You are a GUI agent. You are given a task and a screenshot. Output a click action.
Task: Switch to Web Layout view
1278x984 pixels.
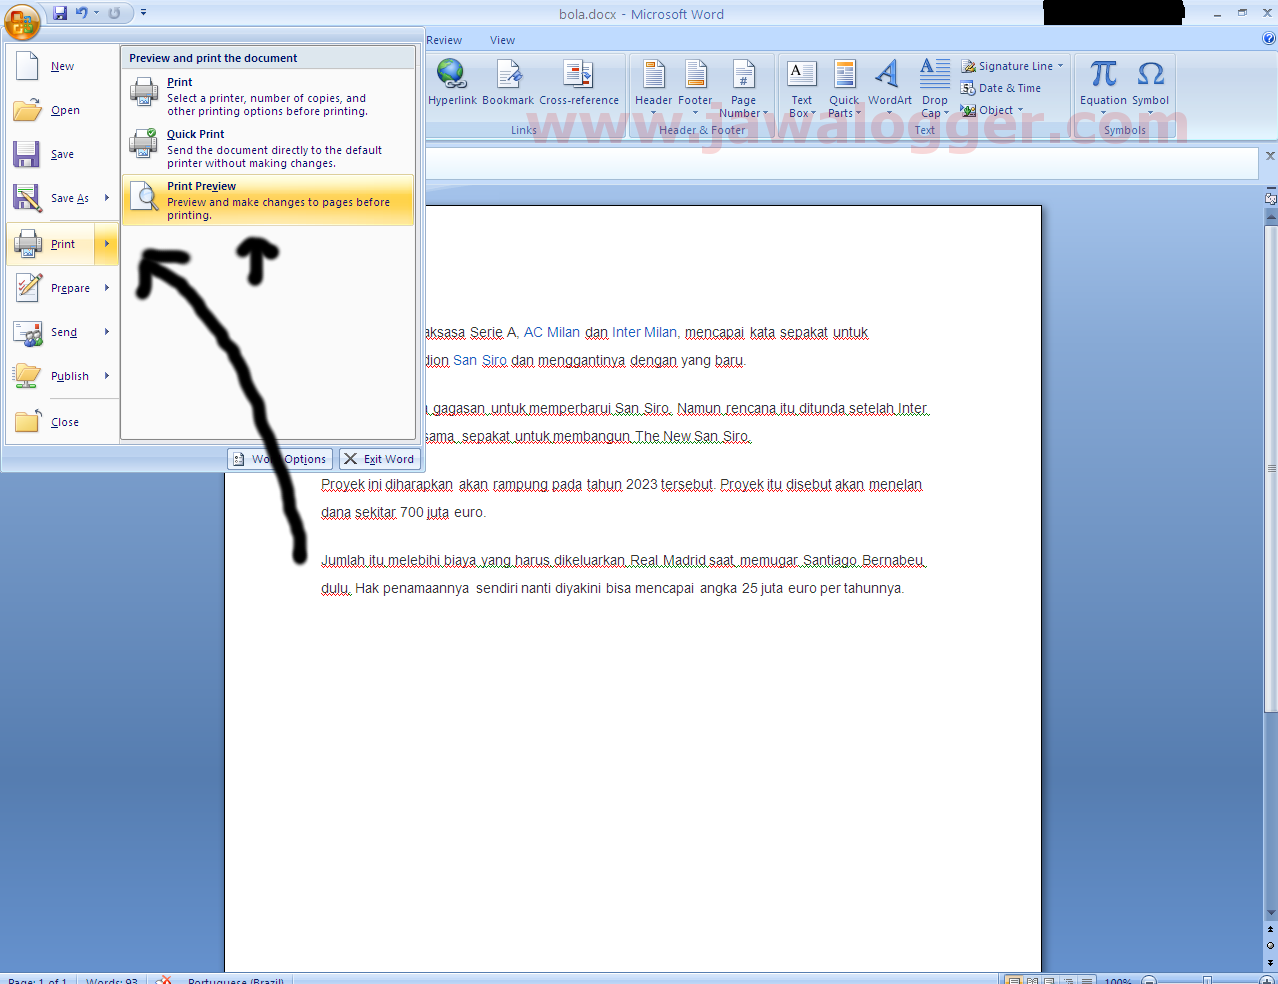click(x=1047, y=979)
